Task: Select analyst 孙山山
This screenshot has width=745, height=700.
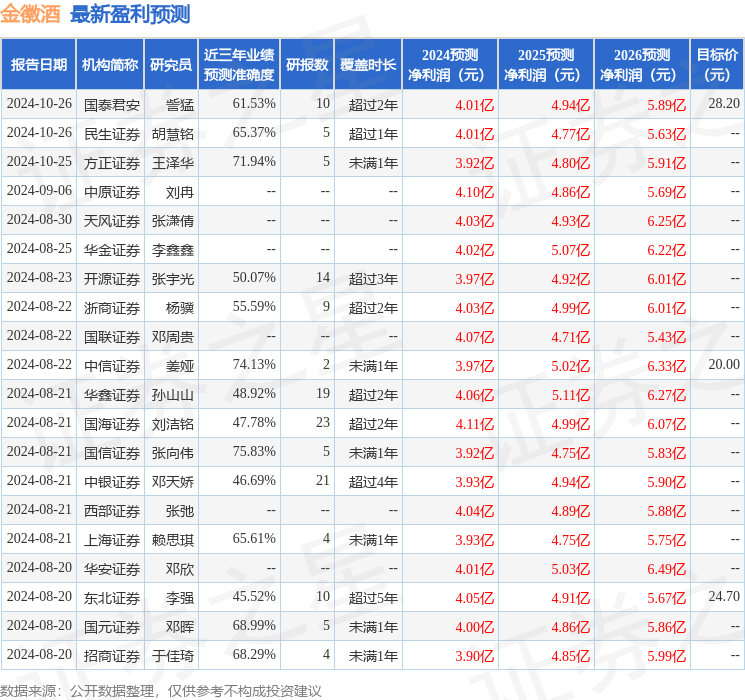Action: [173, 395]
